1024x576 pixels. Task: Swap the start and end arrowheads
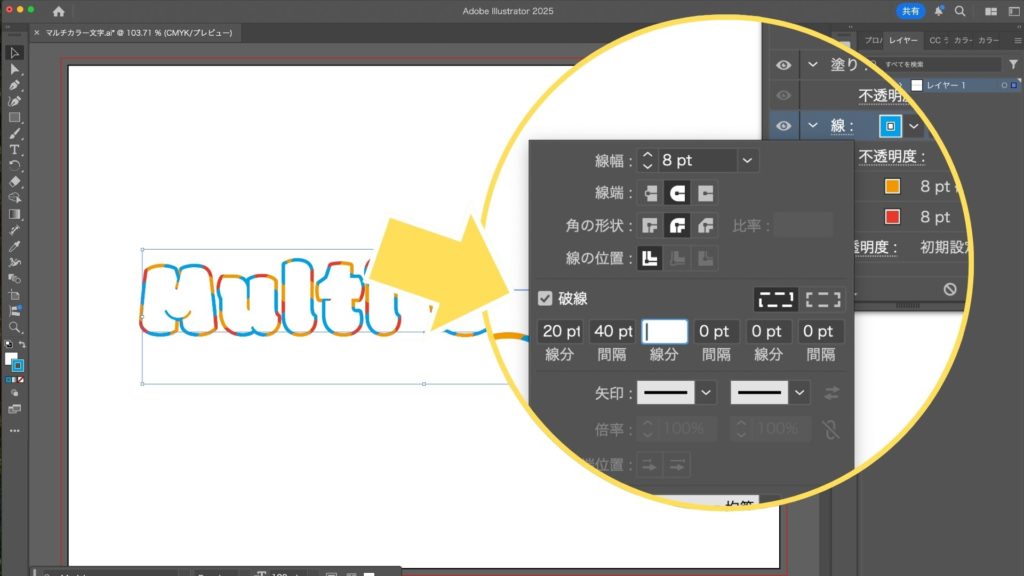[x=831, y=393]
